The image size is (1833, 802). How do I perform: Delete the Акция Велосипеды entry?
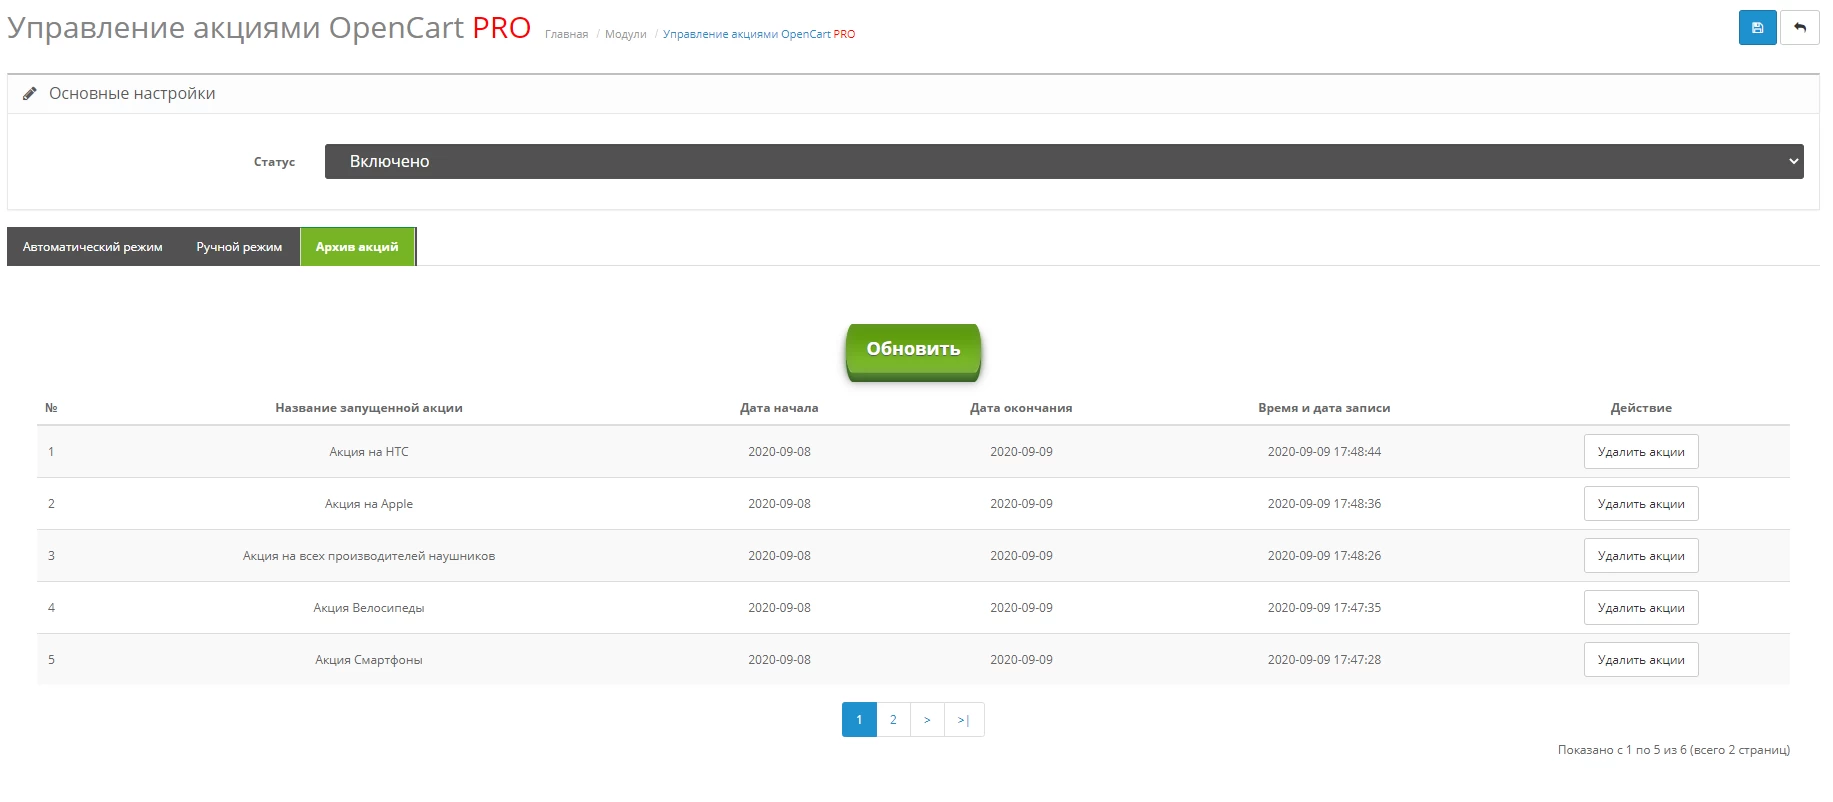(x=1641, y=608)
